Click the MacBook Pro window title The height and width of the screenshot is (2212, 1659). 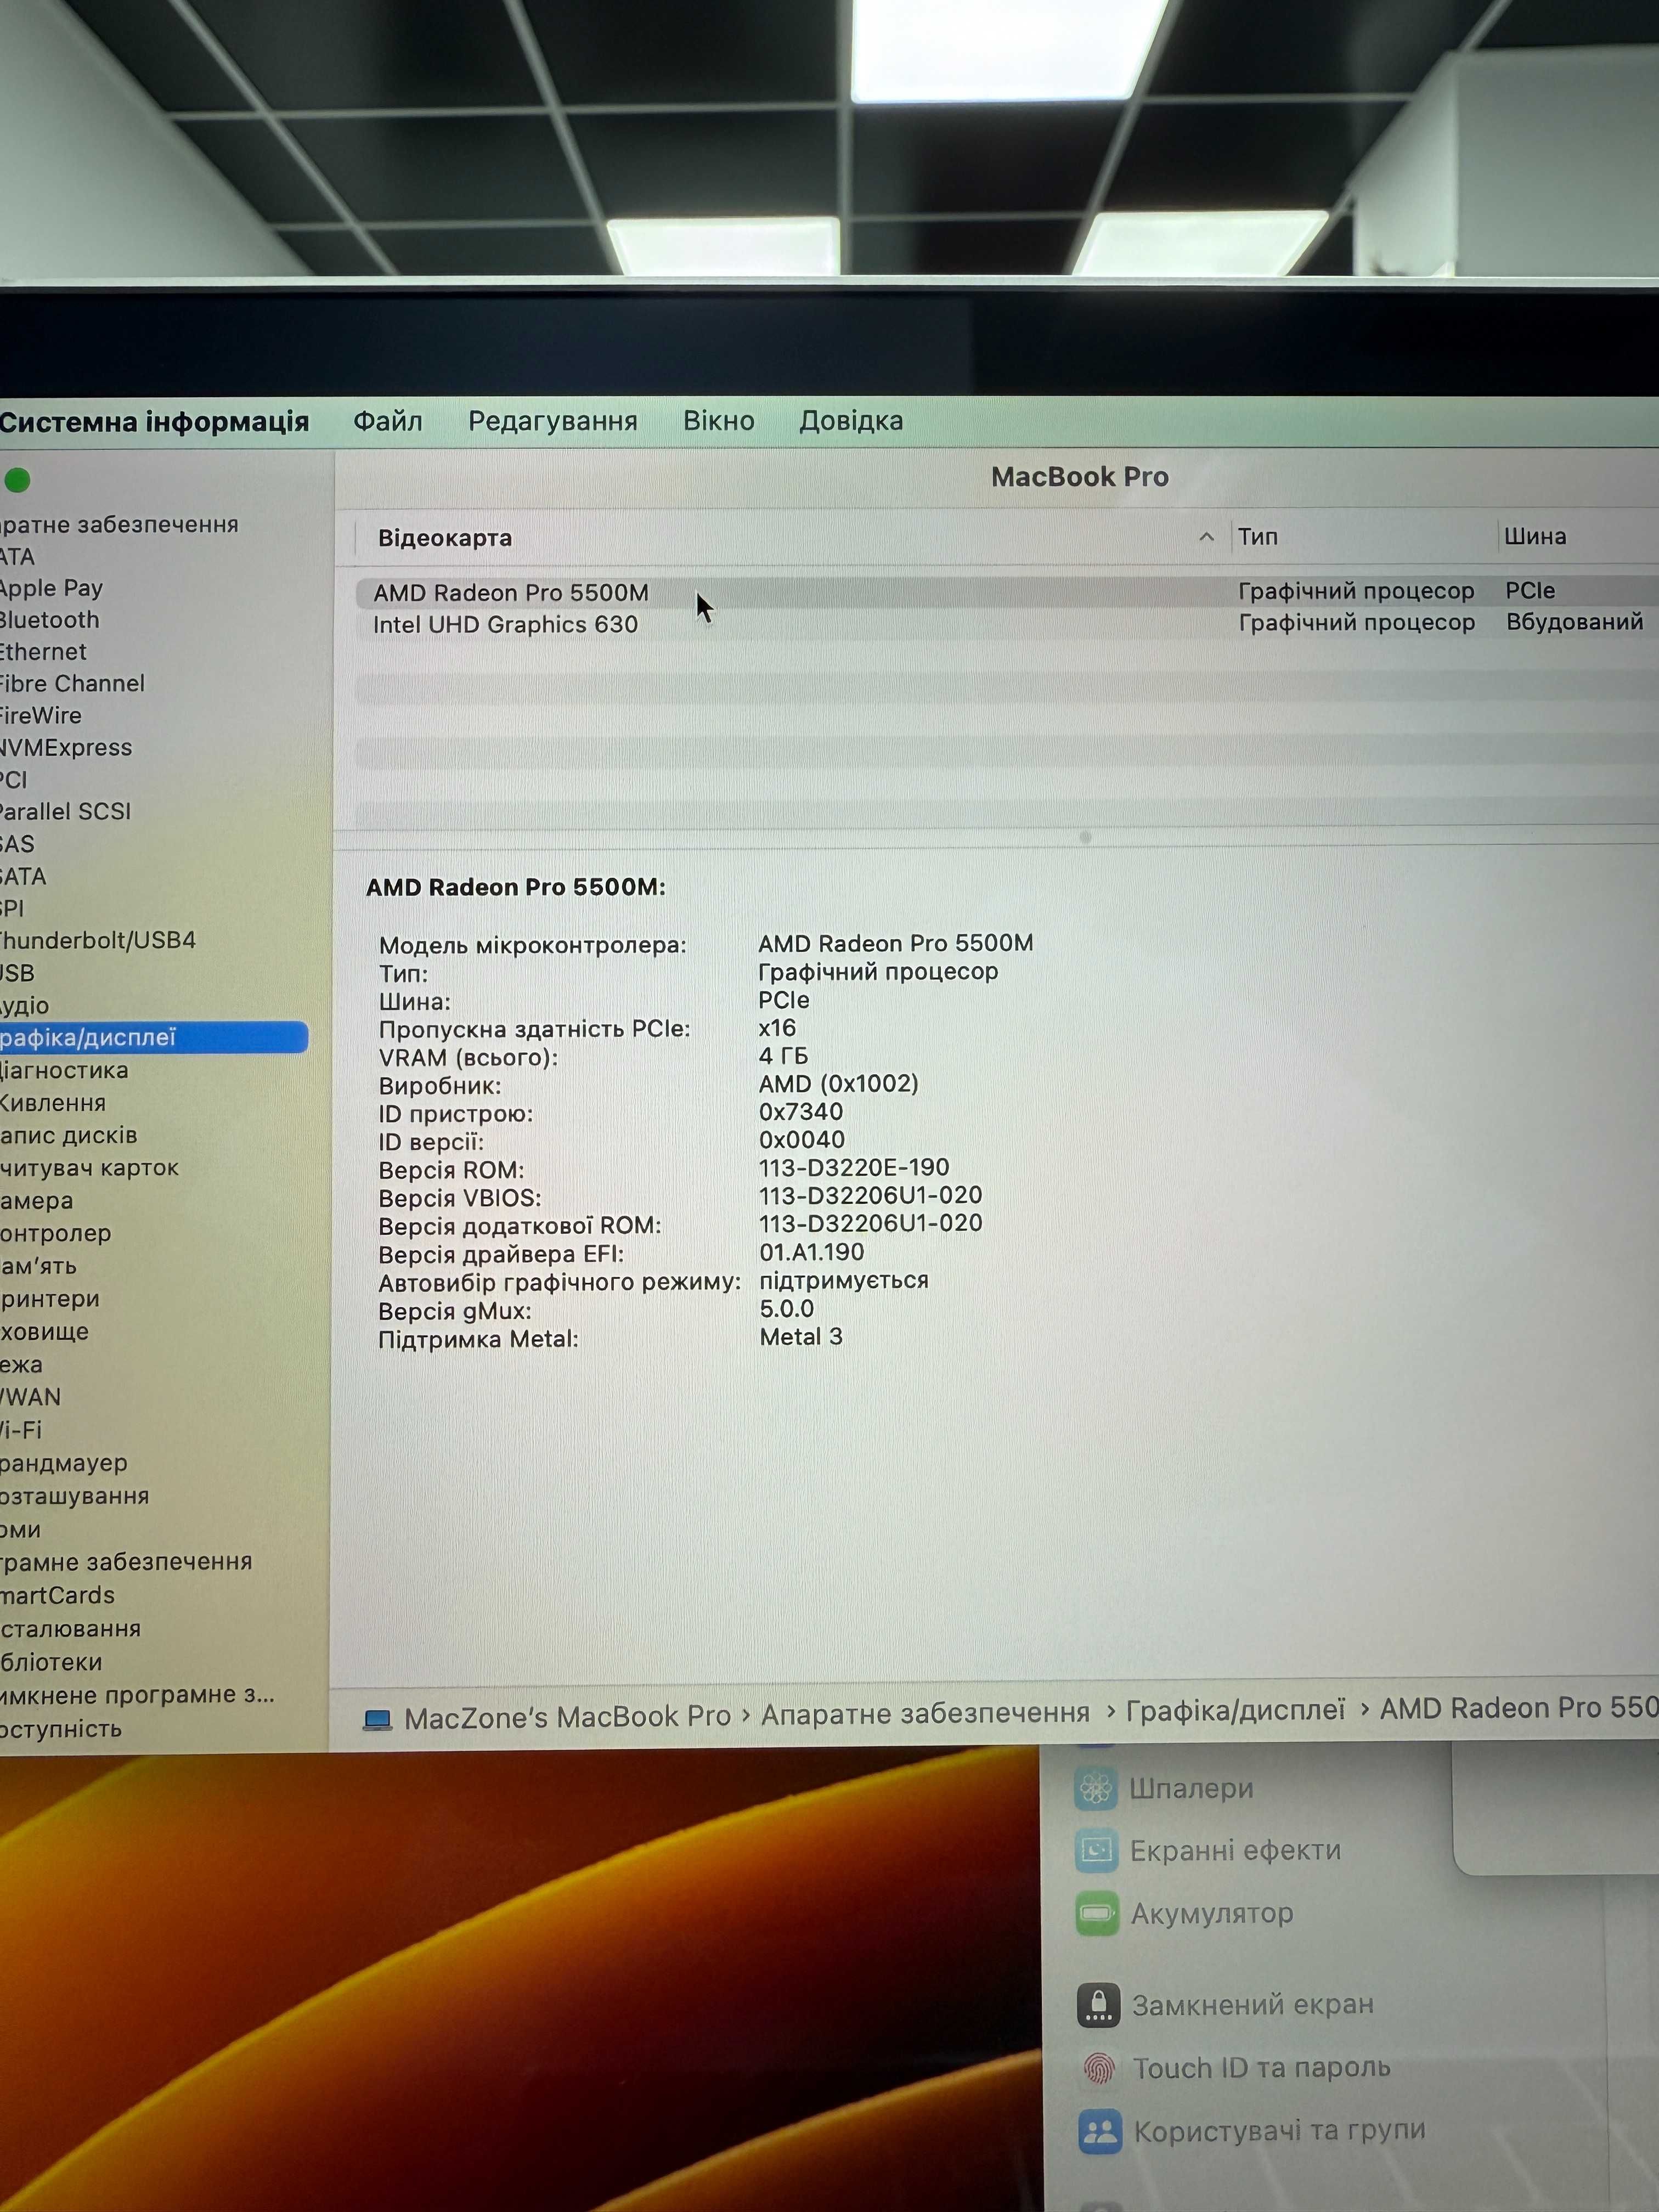1080,477
